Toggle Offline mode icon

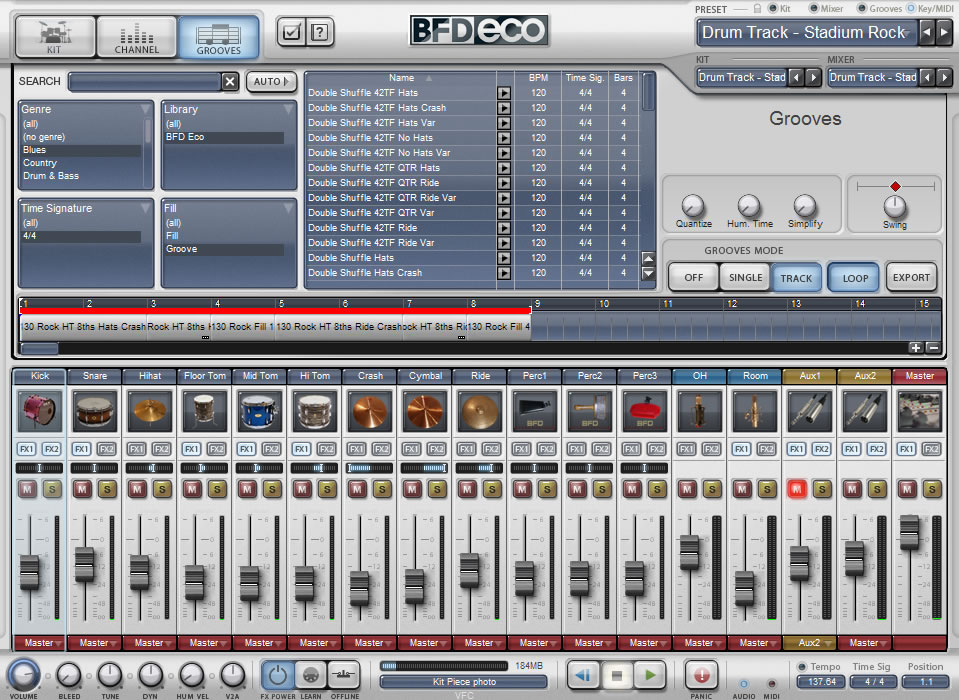[344, 676]
